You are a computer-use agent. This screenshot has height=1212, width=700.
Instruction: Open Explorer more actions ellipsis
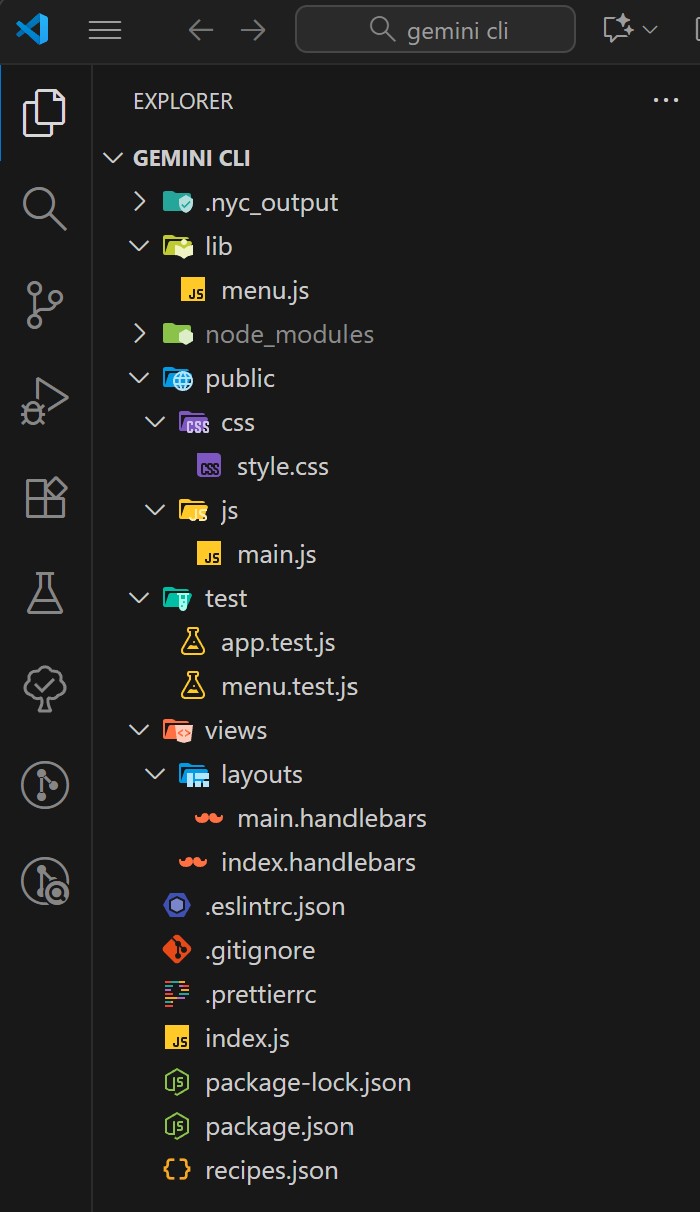click(665, 101)
